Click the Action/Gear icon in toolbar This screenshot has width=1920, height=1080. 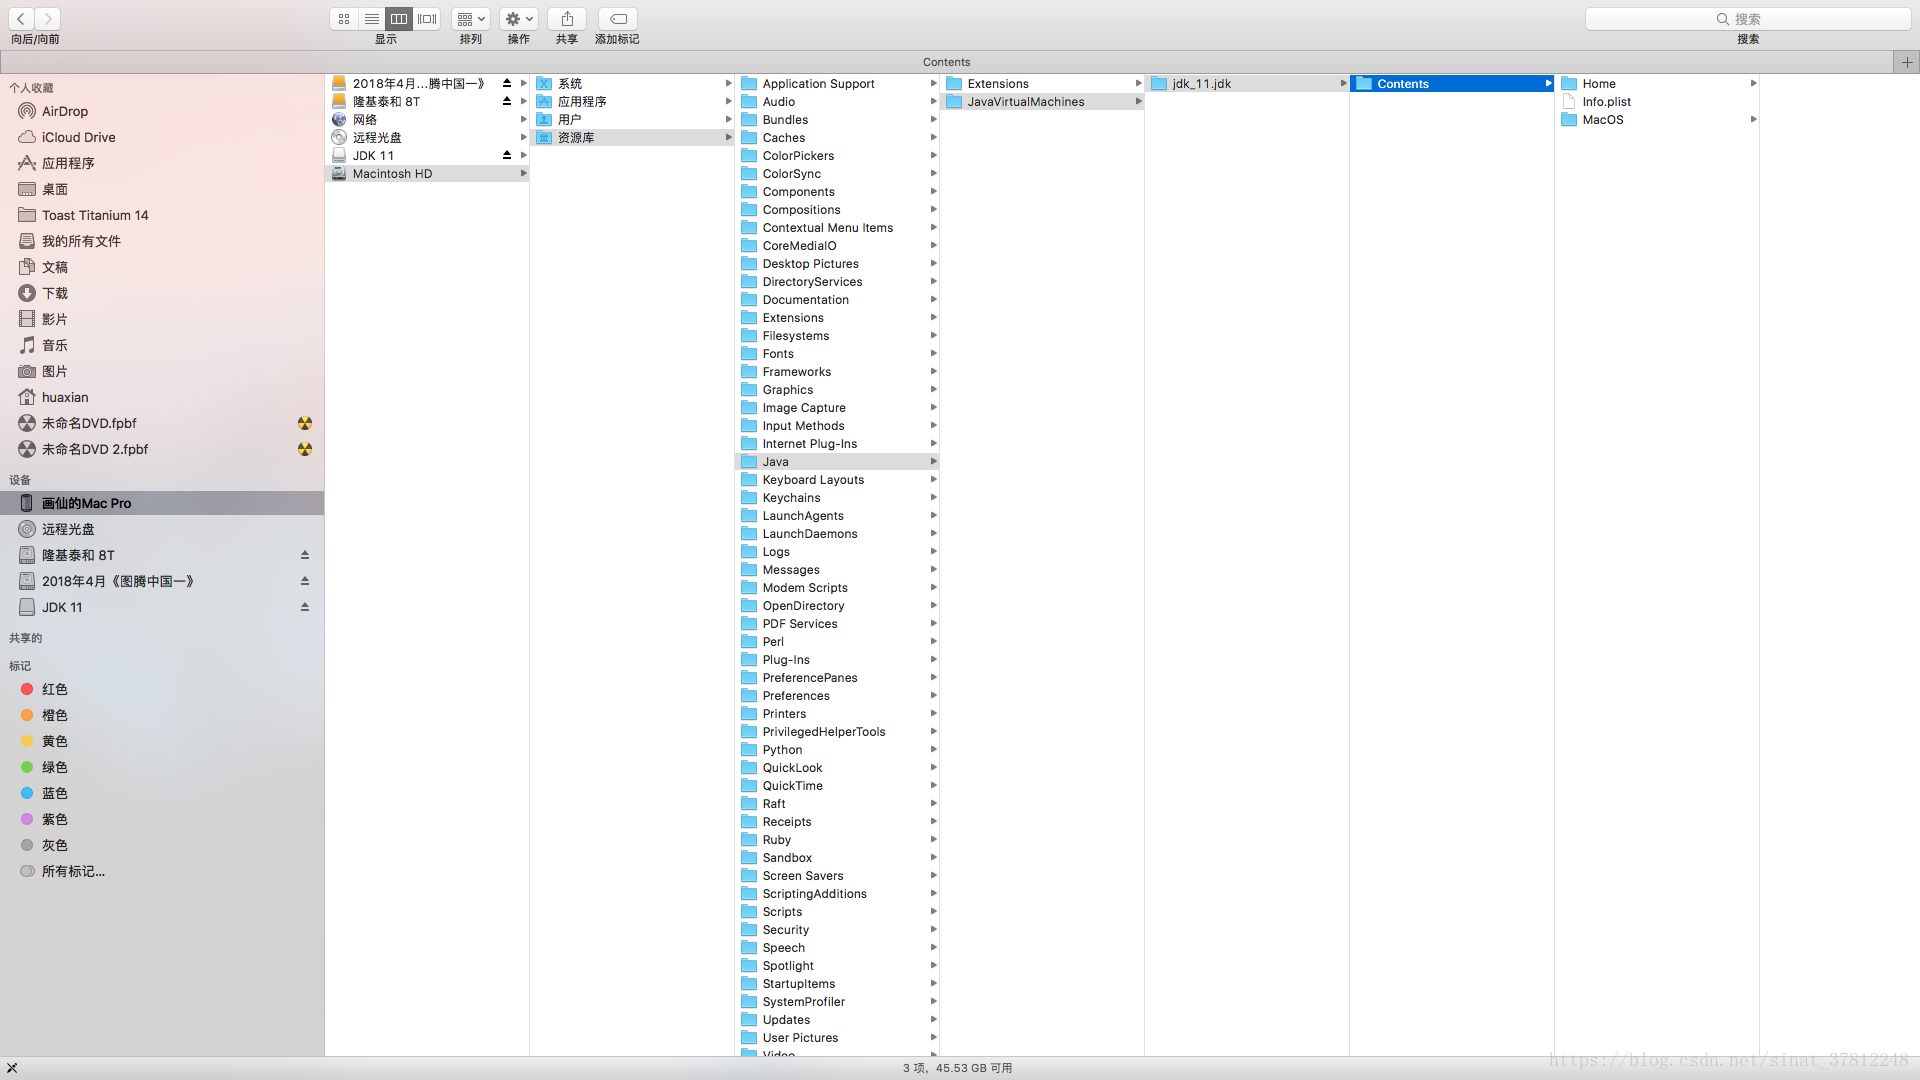tap(518, 17)
